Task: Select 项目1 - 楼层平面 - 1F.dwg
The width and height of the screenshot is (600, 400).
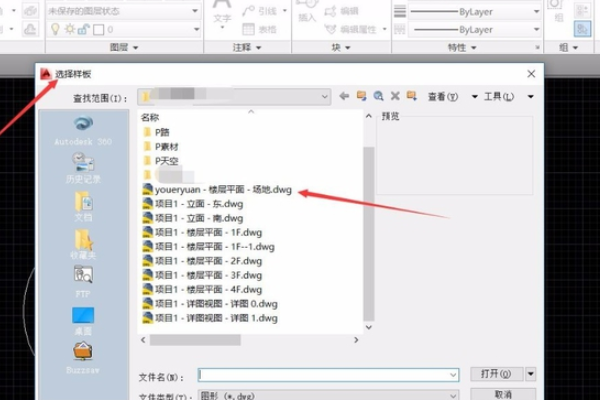Action: pos(202,232)
